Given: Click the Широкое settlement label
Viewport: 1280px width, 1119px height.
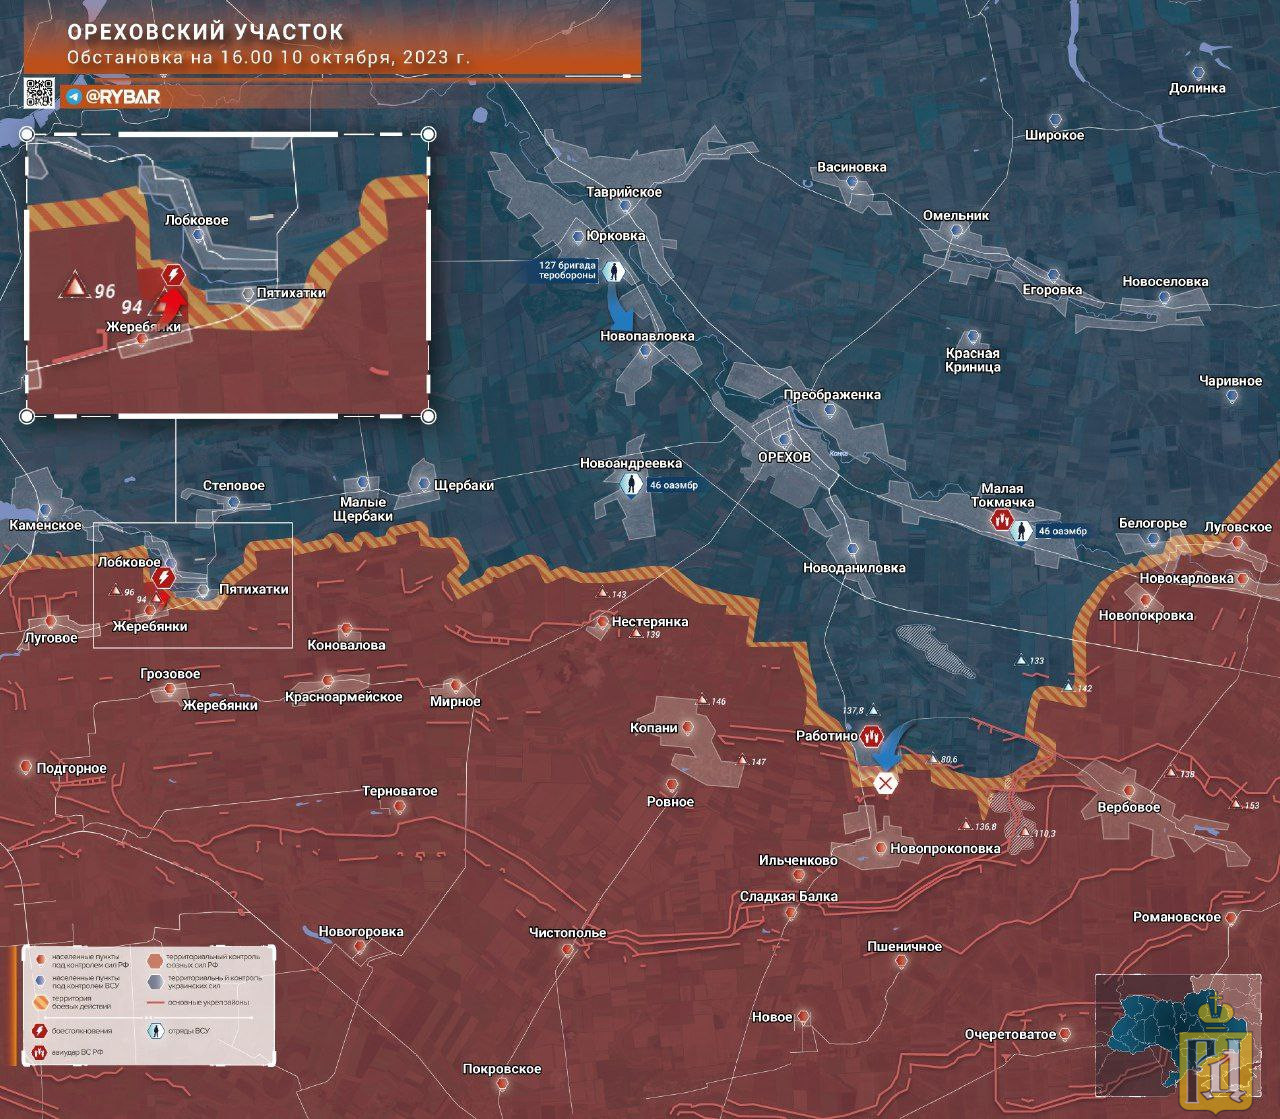Looking at the screenshot, I should pos(1054,135).
